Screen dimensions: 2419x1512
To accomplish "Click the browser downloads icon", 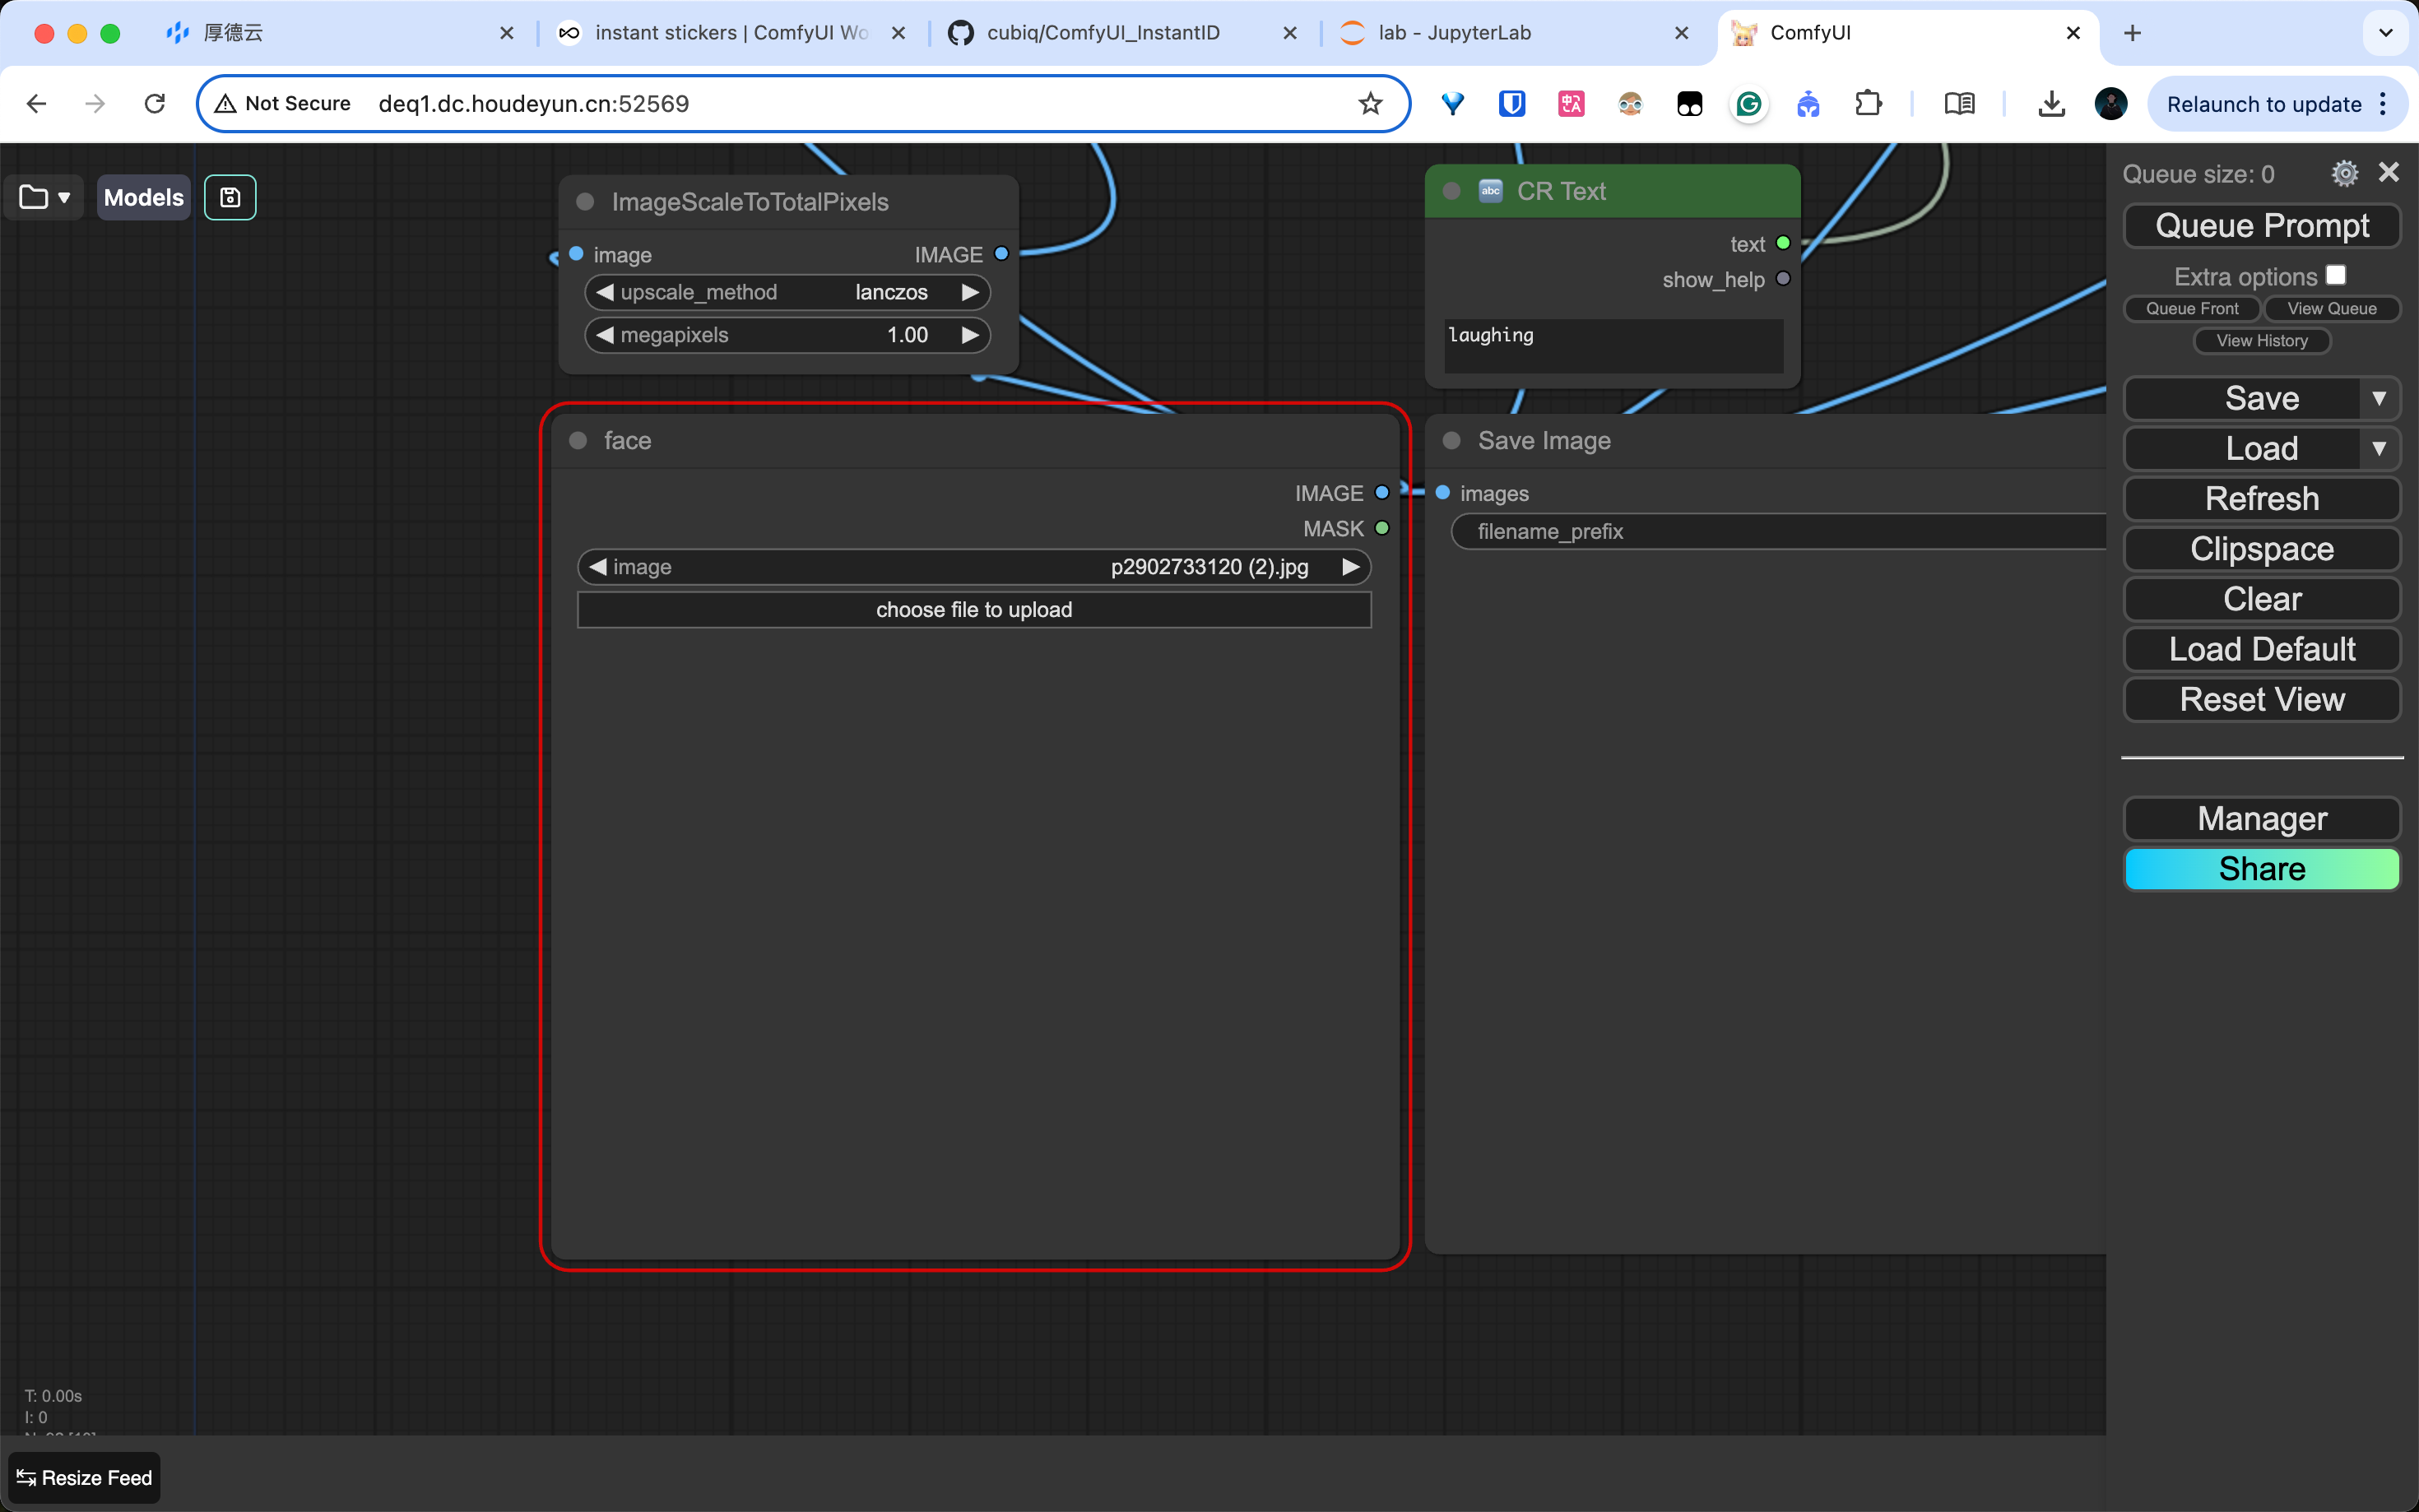I will point(2051,103).
